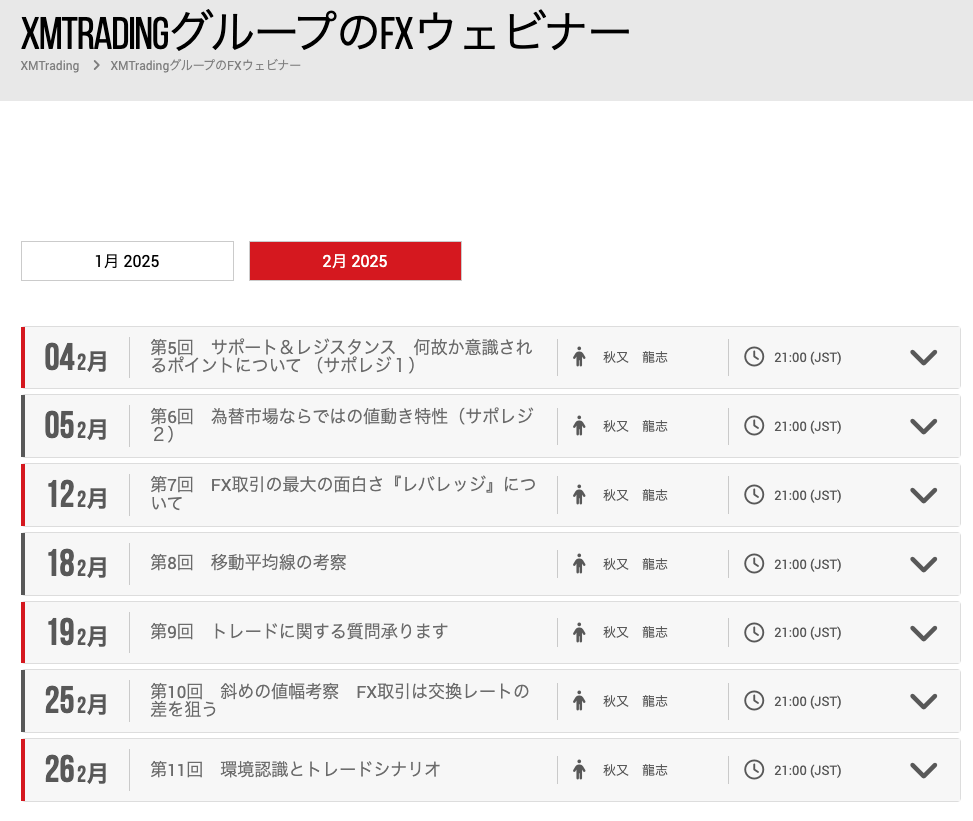Click the date 19 2月
The height and width of the screenshot is (821, 973).
[77, 634]
